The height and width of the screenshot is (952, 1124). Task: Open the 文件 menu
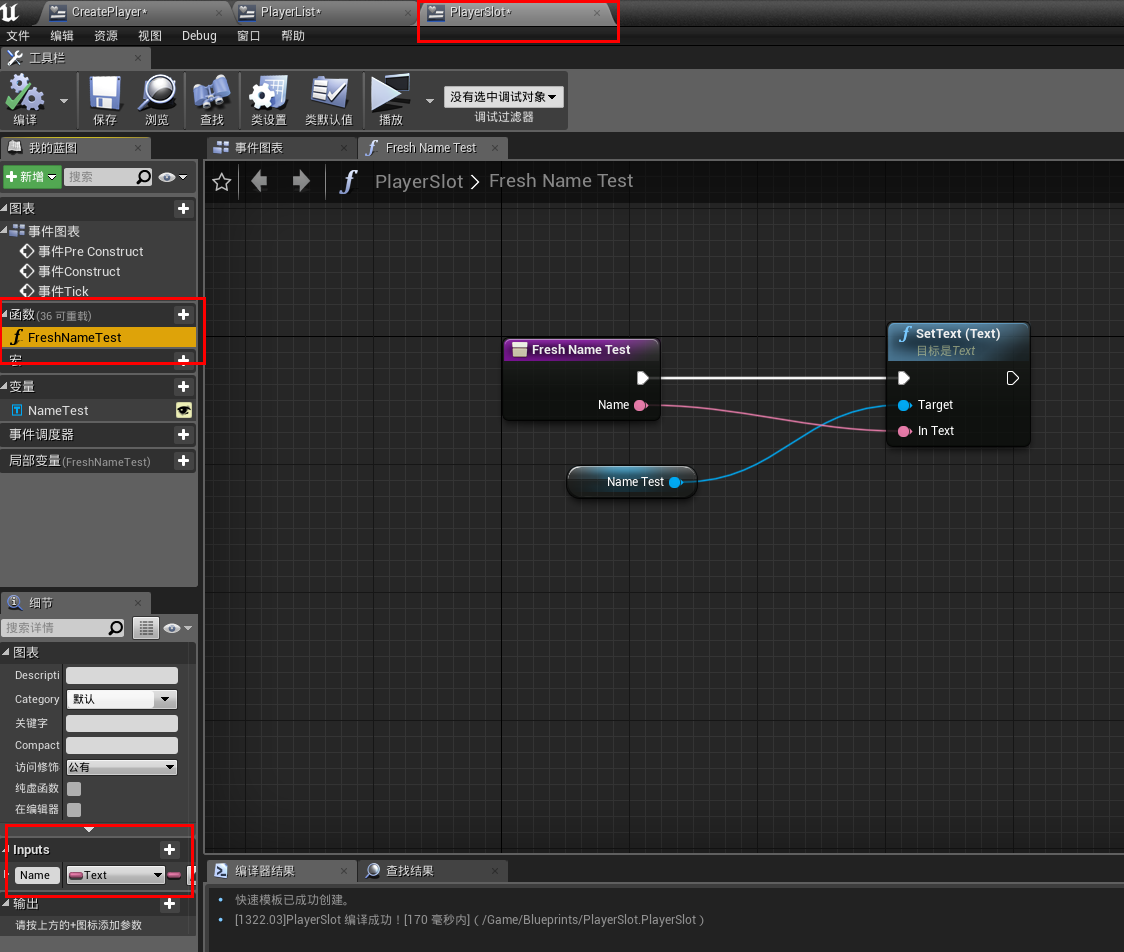[x=17, y=36]
